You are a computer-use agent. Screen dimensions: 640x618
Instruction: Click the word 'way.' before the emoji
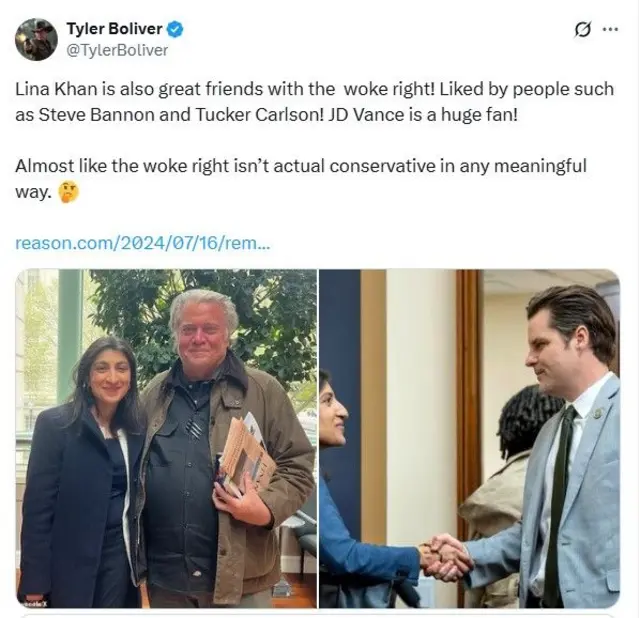(33, 192)
